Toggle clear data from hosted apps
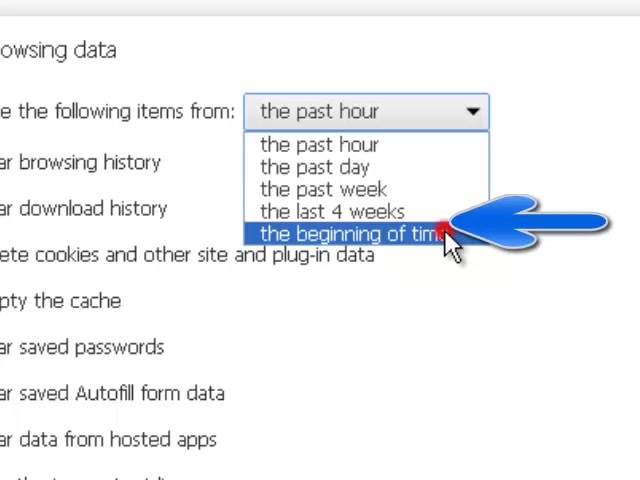Image resolution: width=640 pixels, height=480 pixels. (108, 440)
